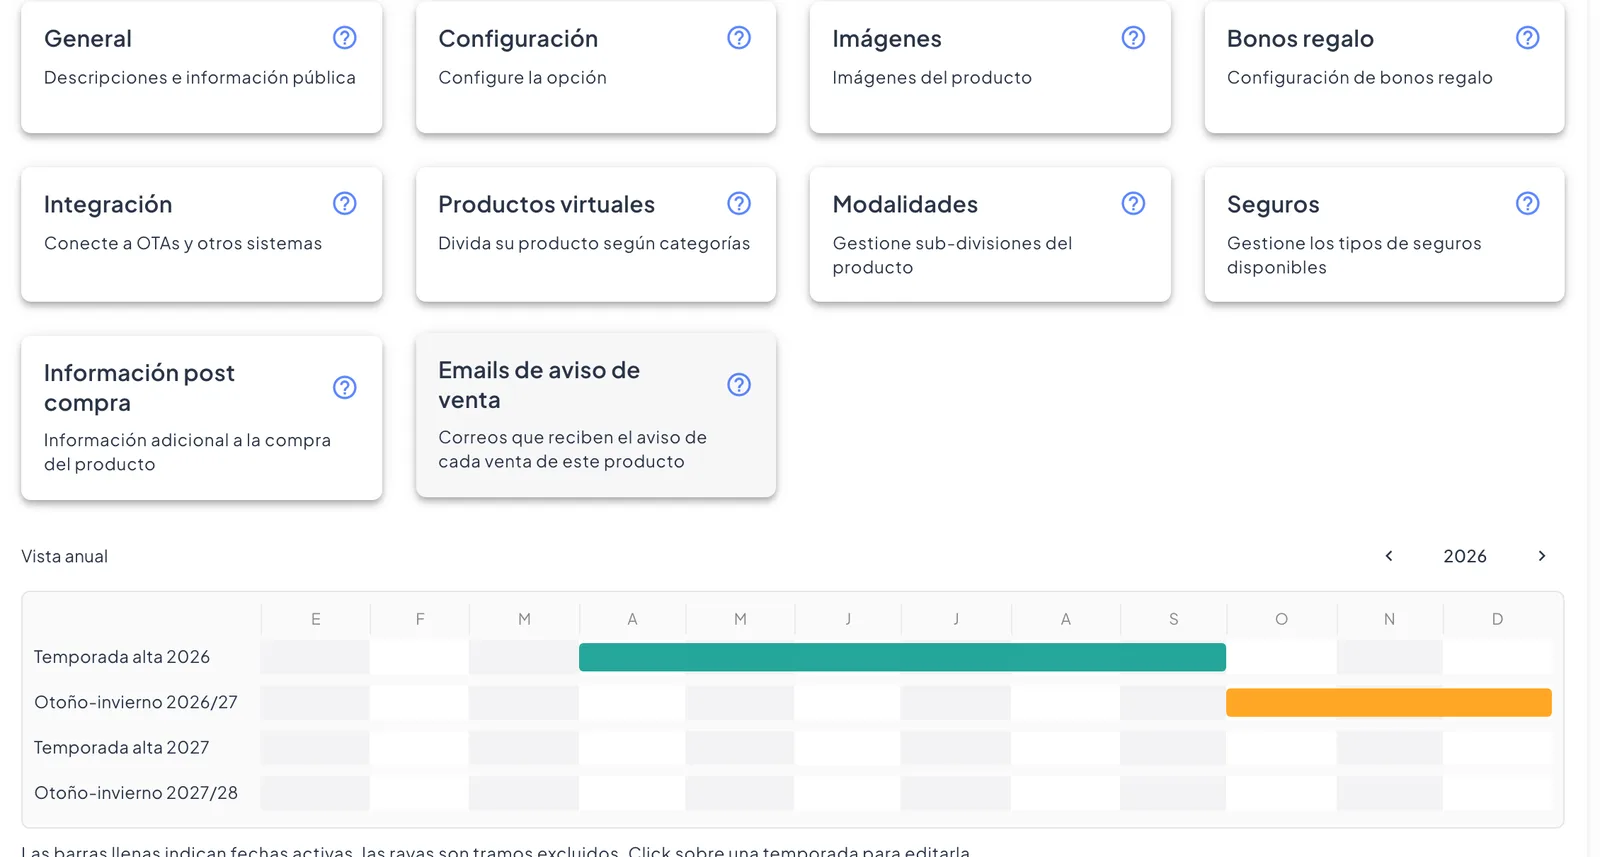
Task: Open the Bonos regalo card title
Action: [x=1300, y=39]
